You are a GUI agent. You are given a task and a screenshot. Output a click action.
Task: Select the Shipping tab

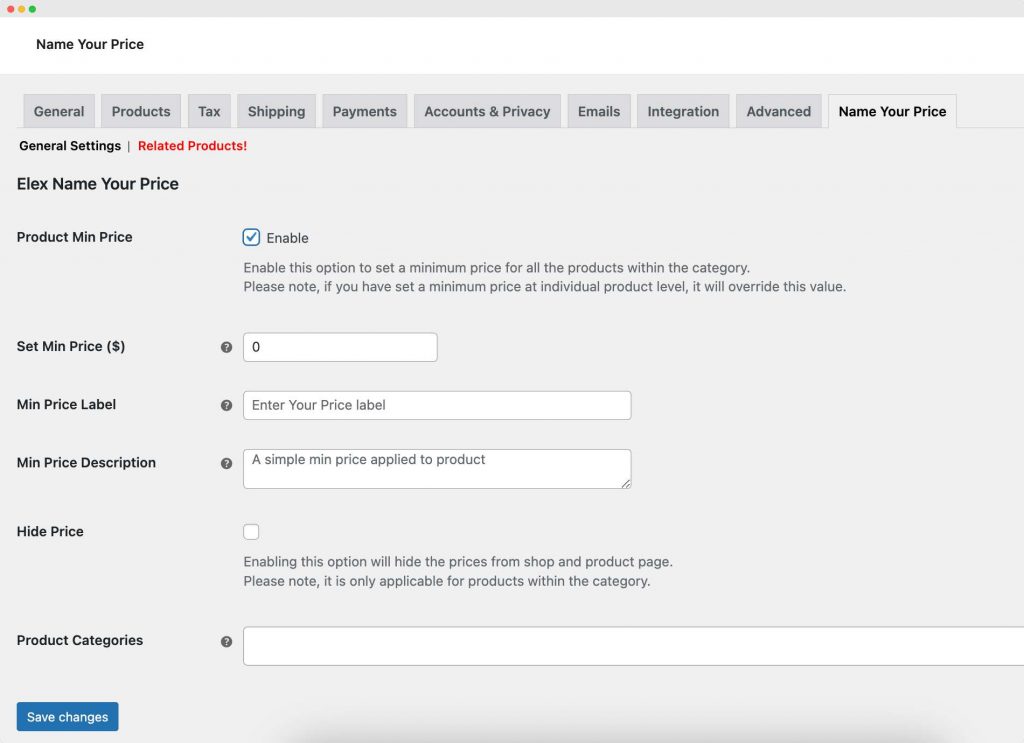coord(276,111)
